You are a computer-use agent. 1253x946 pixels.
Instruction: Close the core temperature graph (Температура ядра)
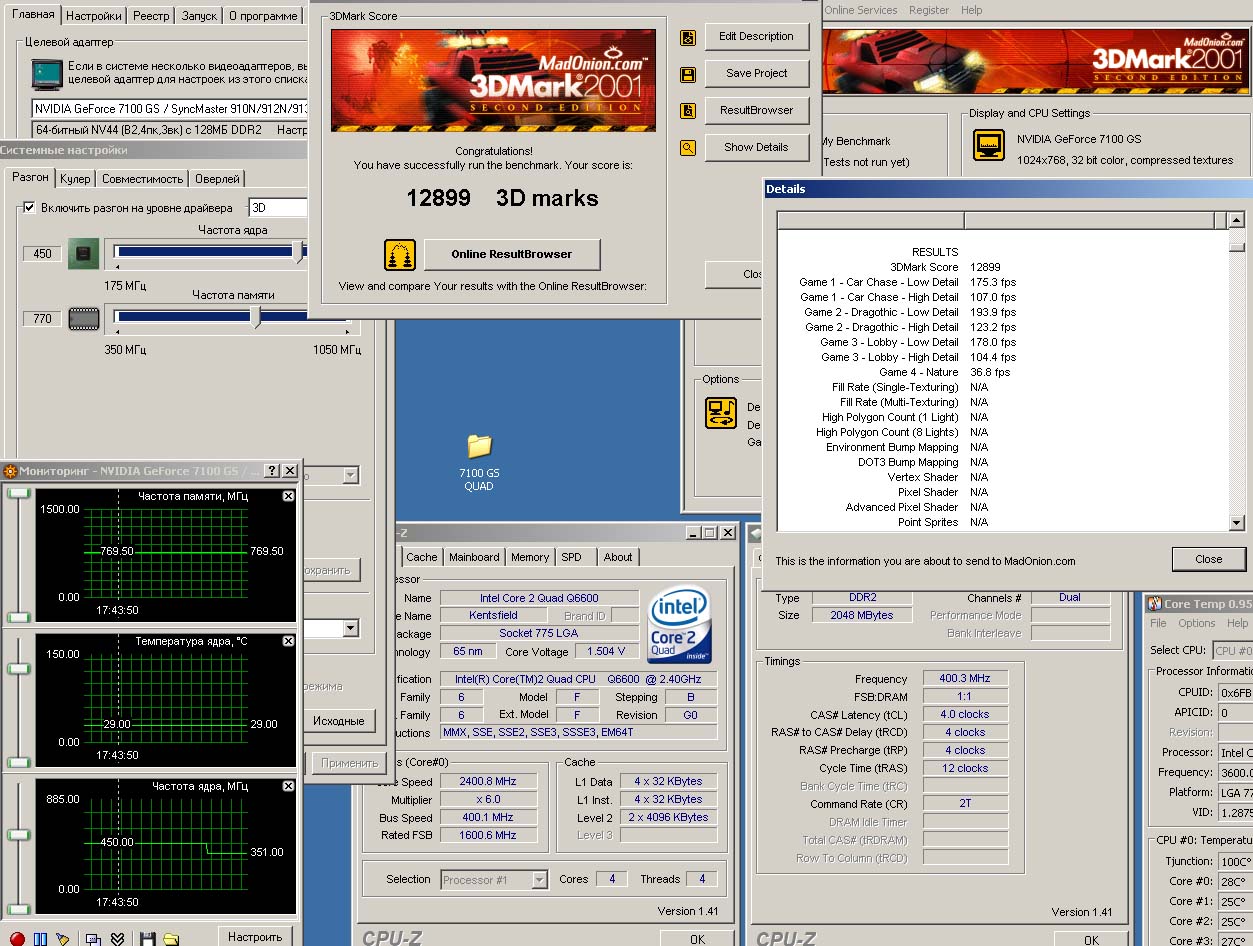(x=288, y=641)
